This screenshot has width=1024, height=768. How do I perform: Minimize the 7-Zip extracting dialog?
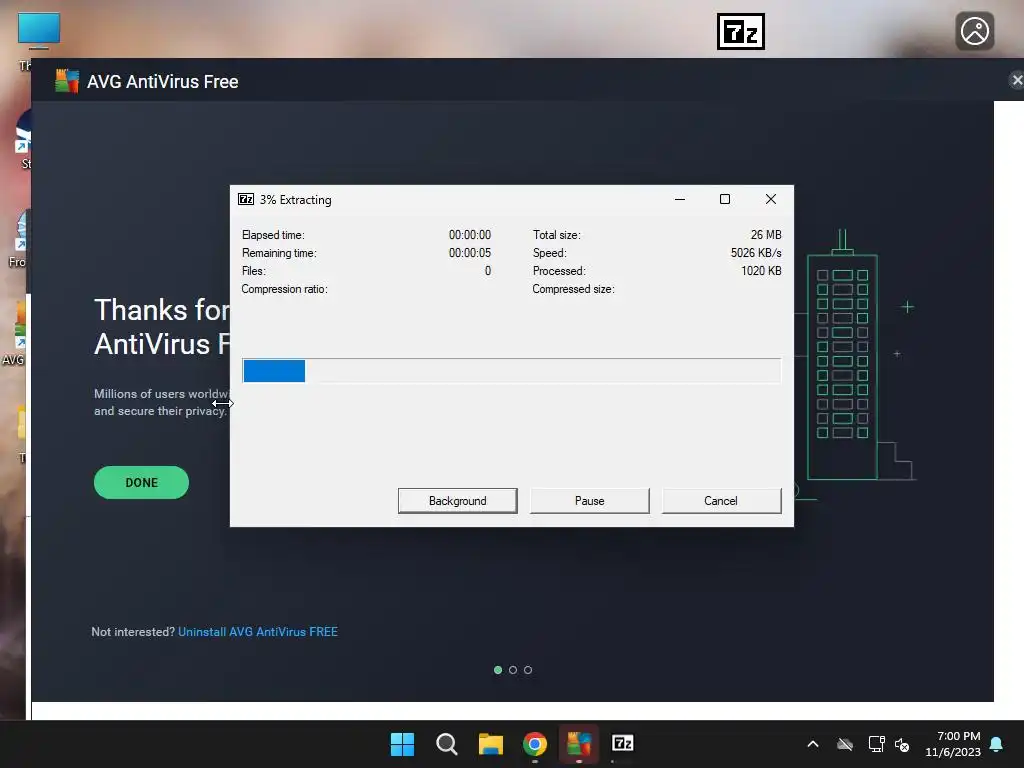point(680,199)
